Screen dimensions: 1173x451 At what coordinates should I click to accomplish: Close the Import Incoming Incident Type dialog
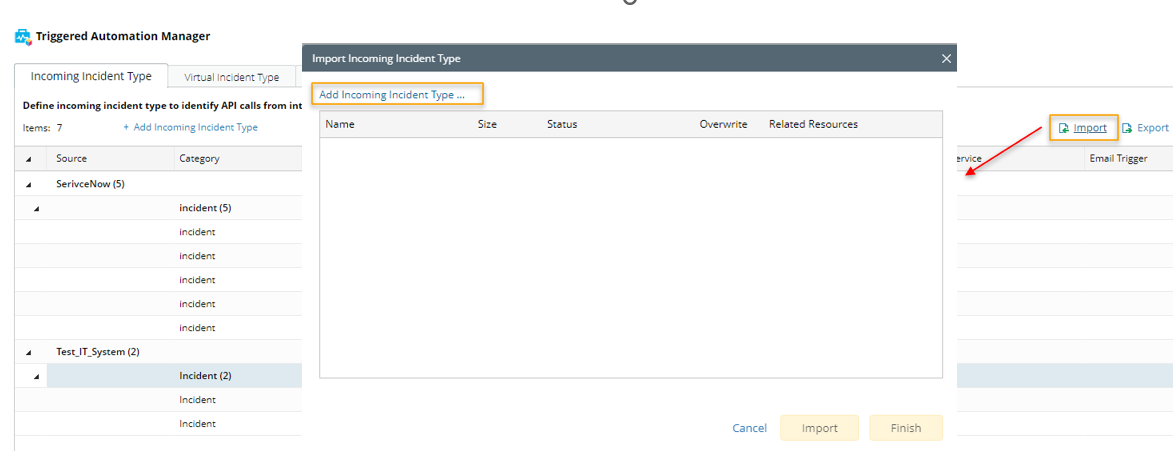coord(946,59)
